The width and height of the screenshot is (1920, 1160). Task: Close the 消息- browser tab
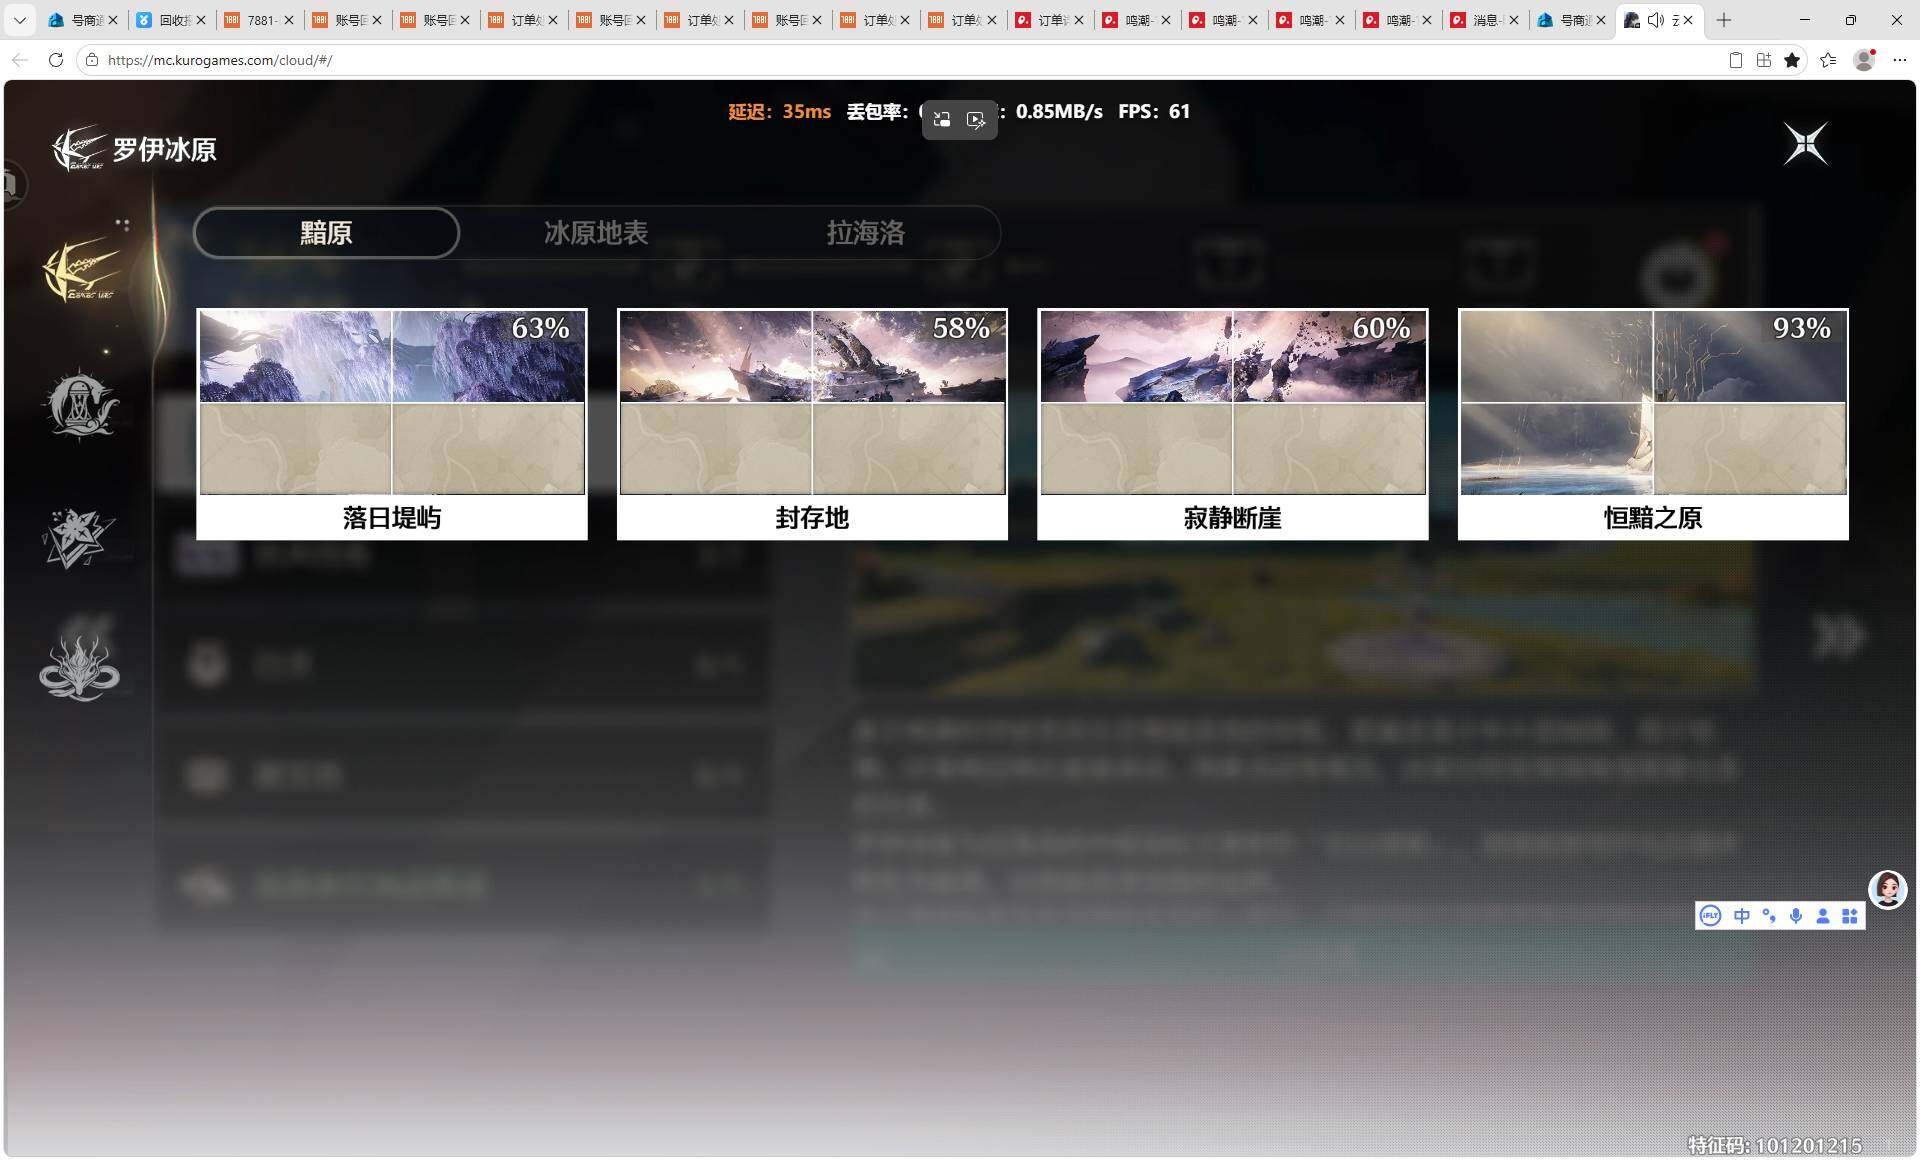1514,20
